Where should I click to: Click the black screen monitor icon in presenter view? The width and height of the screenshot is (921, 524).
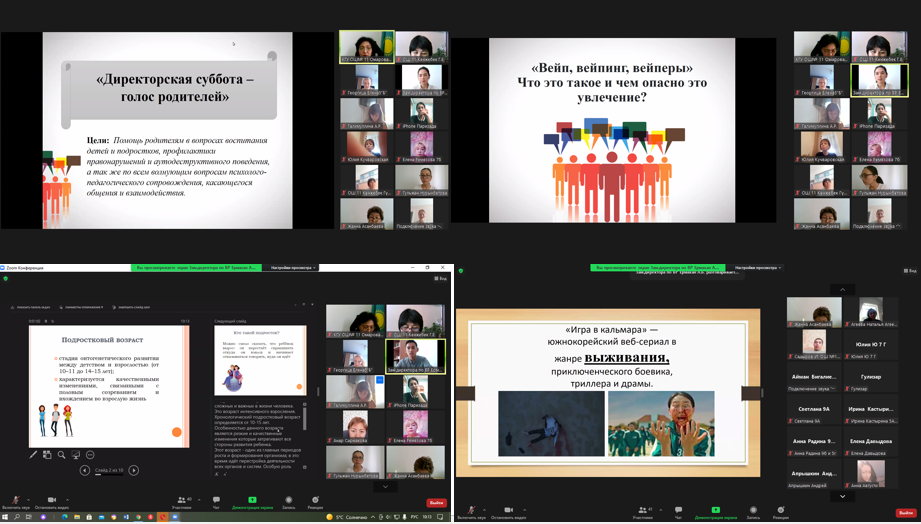[75, 455]
